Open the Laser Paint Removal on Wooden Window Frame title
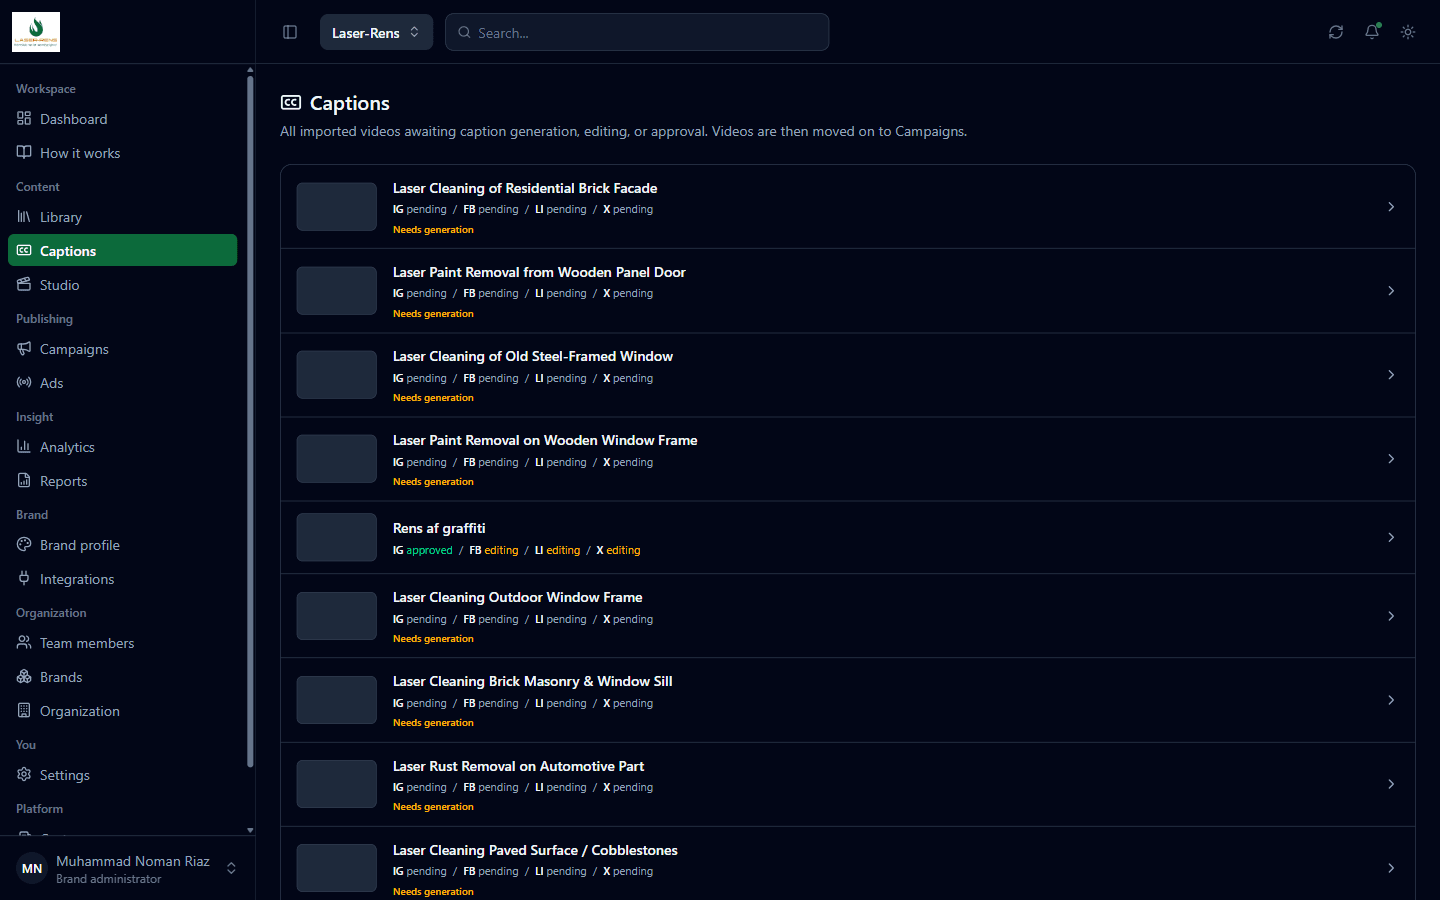 click(x=545, y=440)
